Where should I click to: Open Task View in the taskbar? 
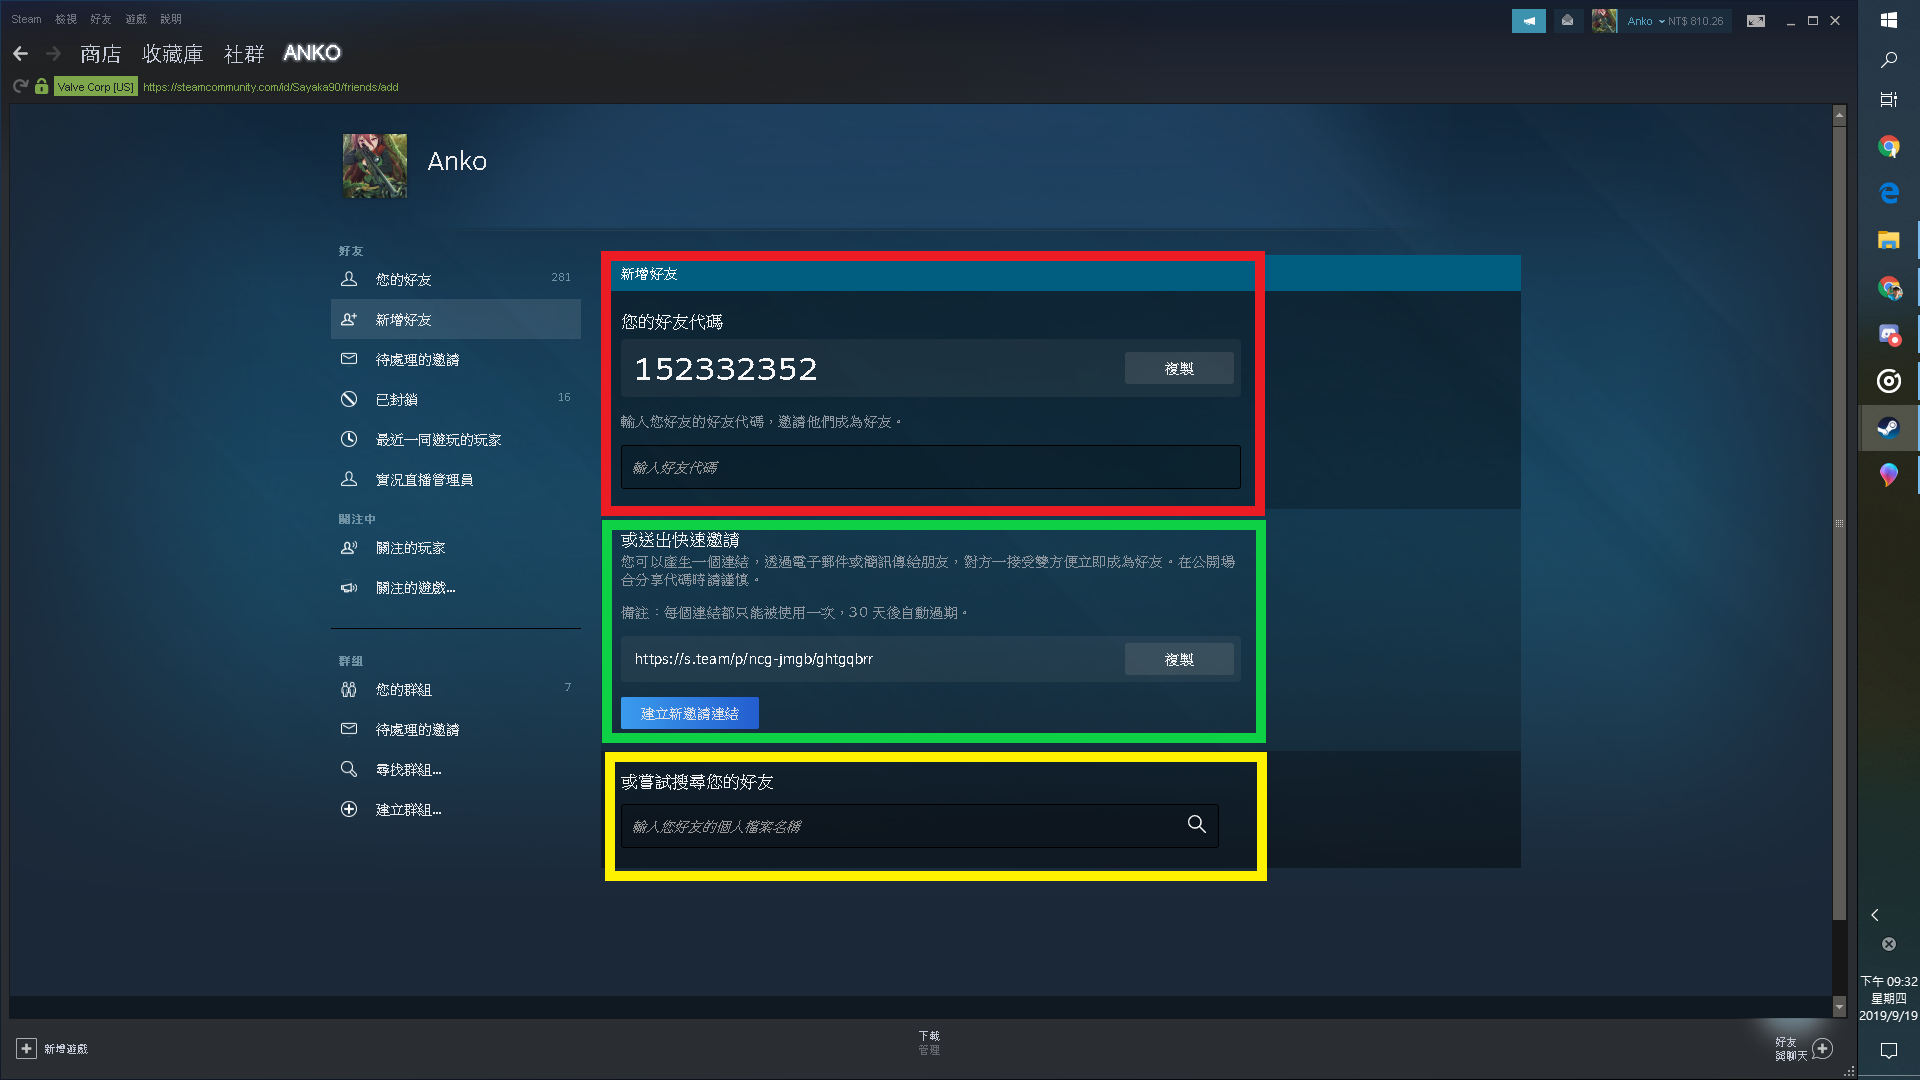[x=1888, y=100]
